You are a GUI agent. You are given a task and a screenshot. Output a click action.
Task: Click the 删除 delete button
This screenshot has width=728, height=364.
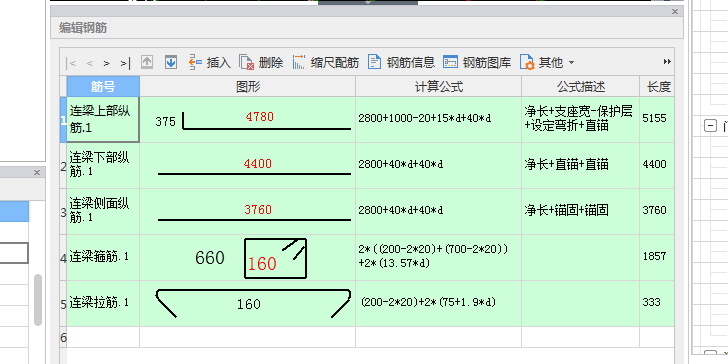pos(261,62)
